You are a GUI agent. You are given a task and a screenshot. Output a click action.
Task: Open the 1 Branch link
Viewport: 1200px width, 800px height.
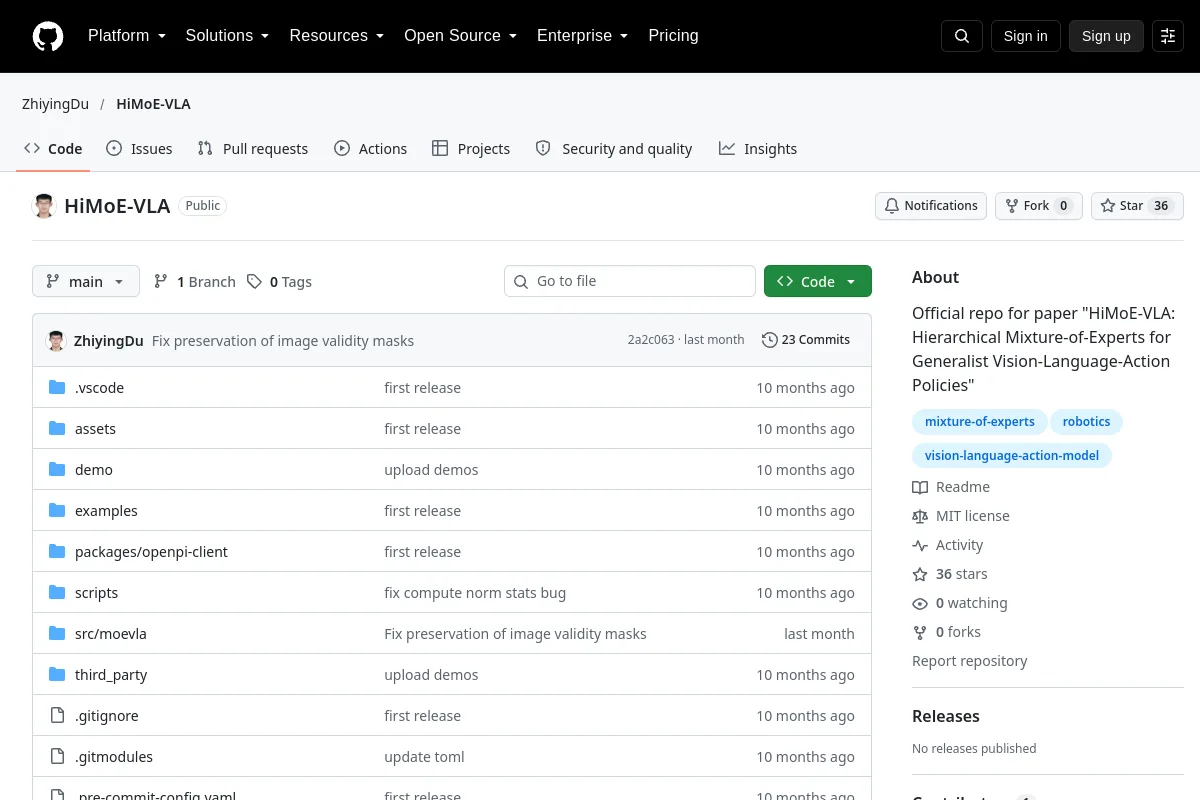(x=195, y=282)
